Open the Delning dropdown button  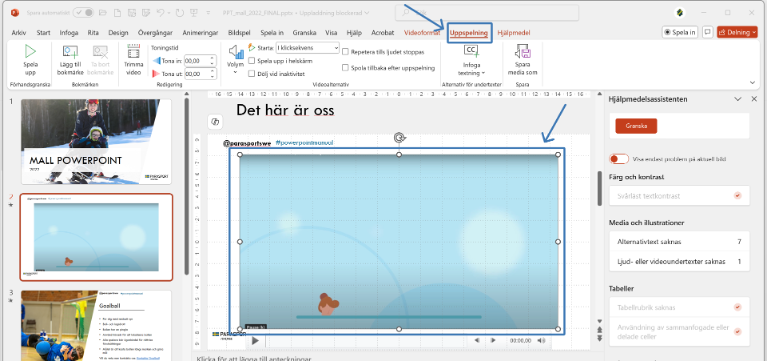(x=737, y=32)
